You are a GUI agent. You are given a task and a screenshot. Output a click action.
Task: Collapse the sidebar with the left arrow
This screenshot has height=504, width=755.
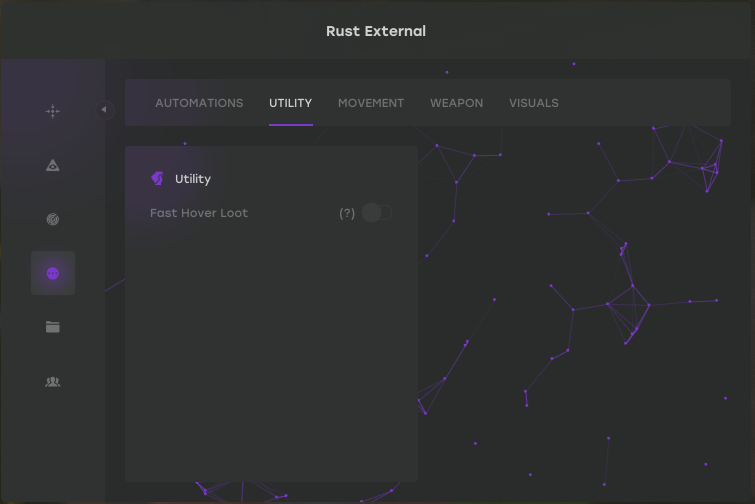pyautogui.click(x=106, y=110)
